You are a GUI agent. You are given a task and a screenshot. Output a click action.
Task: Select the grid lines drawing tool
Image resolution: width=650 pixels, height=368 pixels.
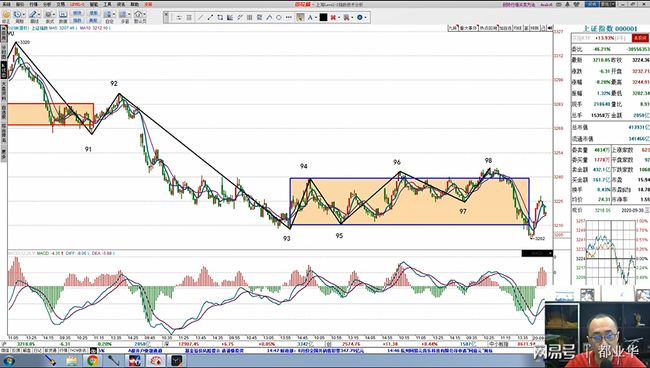pyautogui.click(x=250, y=17)
